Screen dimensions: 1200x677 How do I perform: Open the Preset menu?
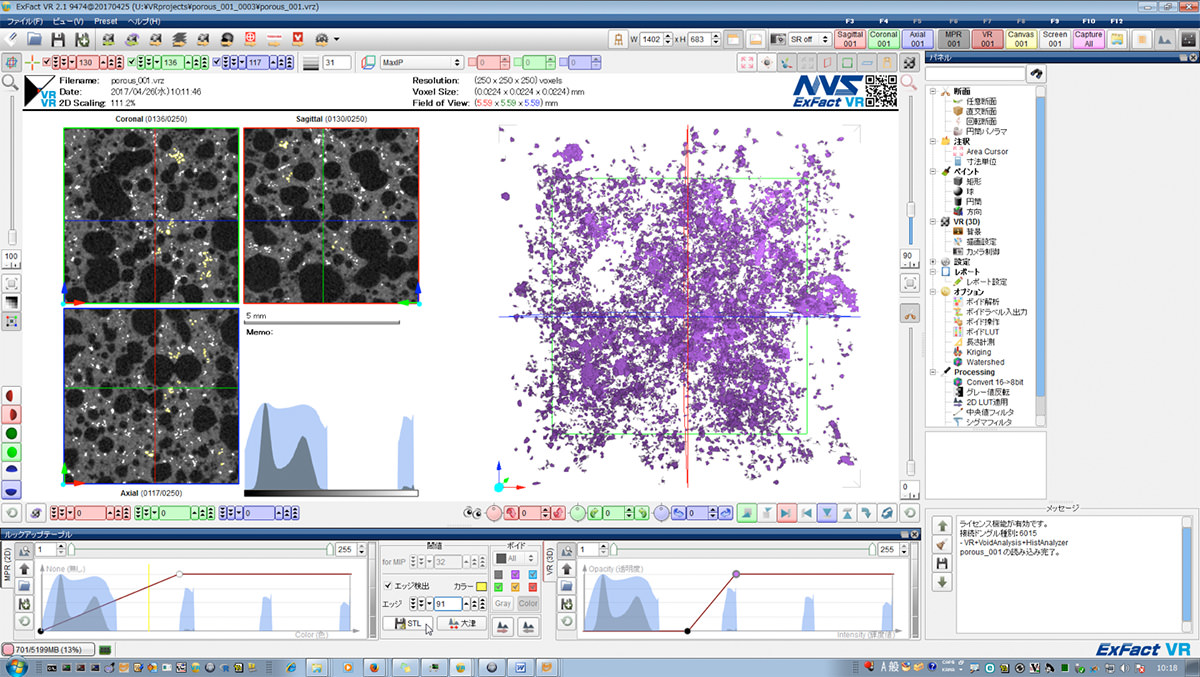click(105, 21)
